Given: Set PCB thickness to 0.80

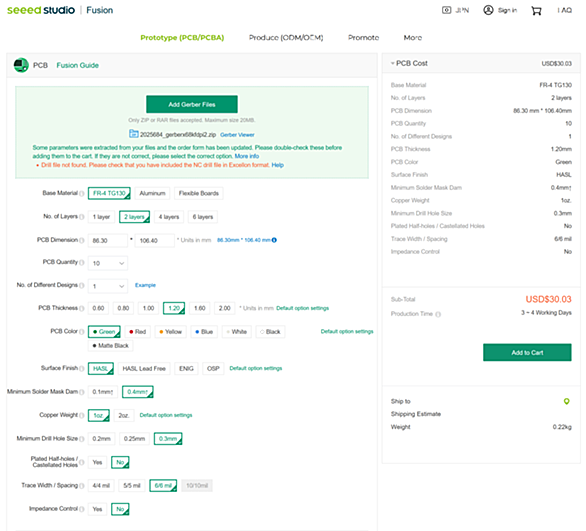Looking at the screenshot, I should pyautogui.click(x=123, y=308).
